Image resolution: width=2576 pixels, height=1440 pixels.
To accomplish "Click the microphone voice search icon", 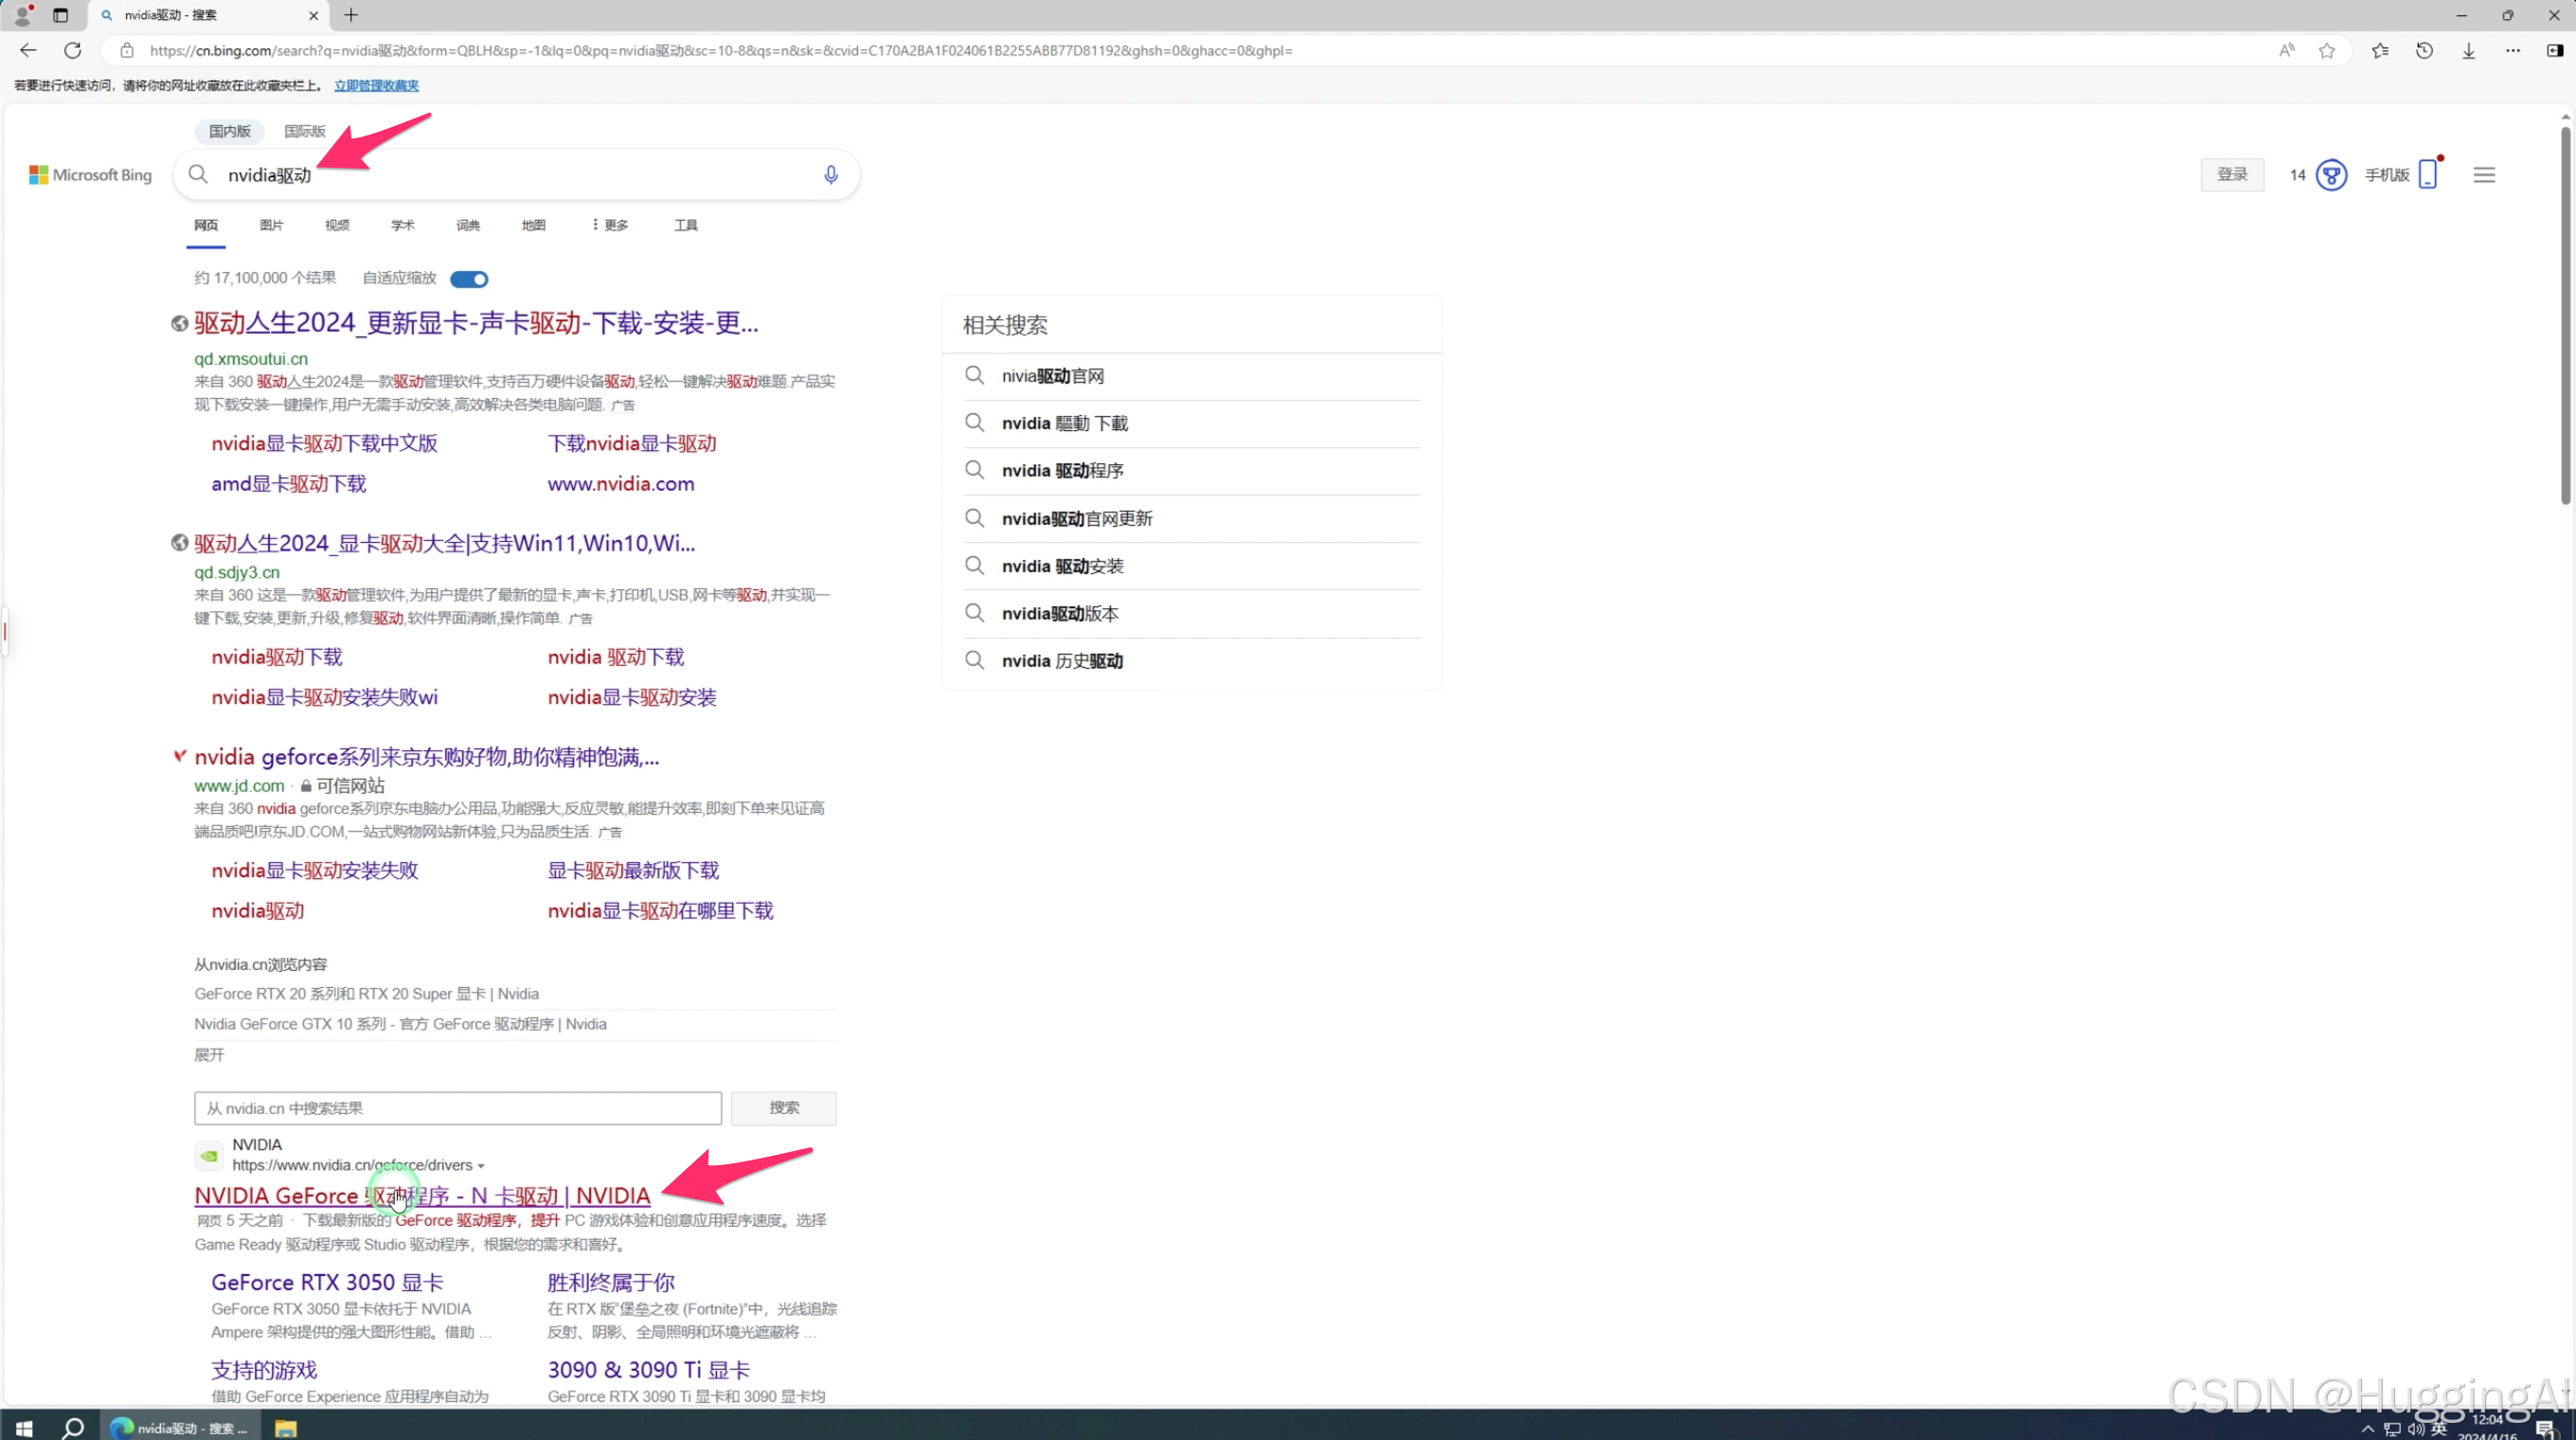I will coord(830,175).
